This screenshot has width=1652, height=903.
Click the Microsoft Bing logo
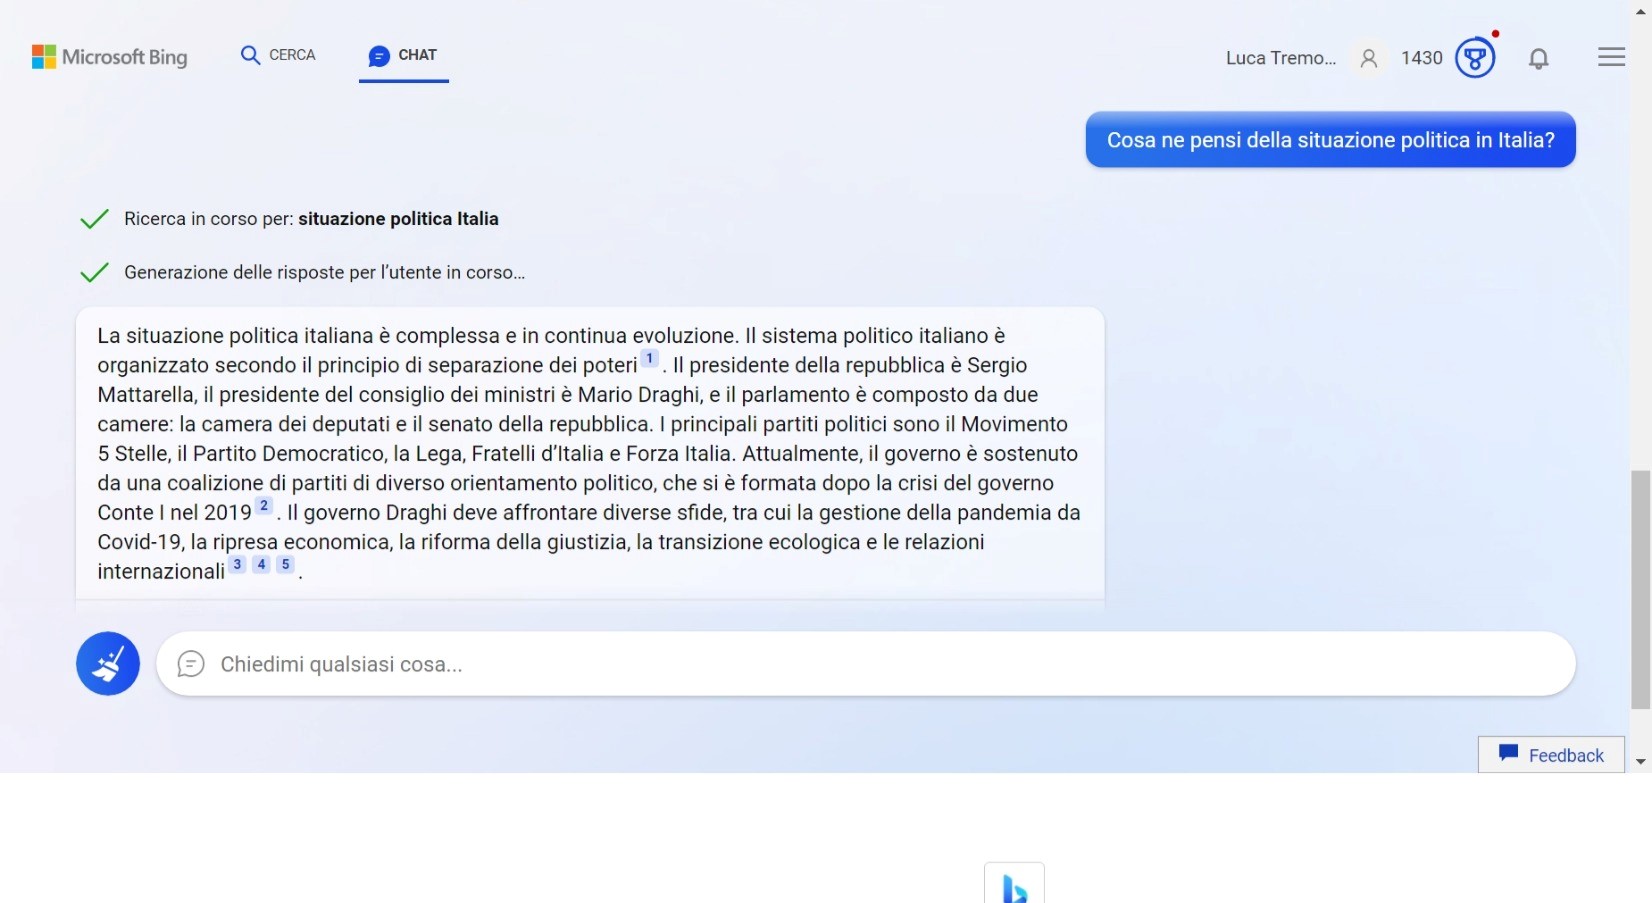click(110, 57)
